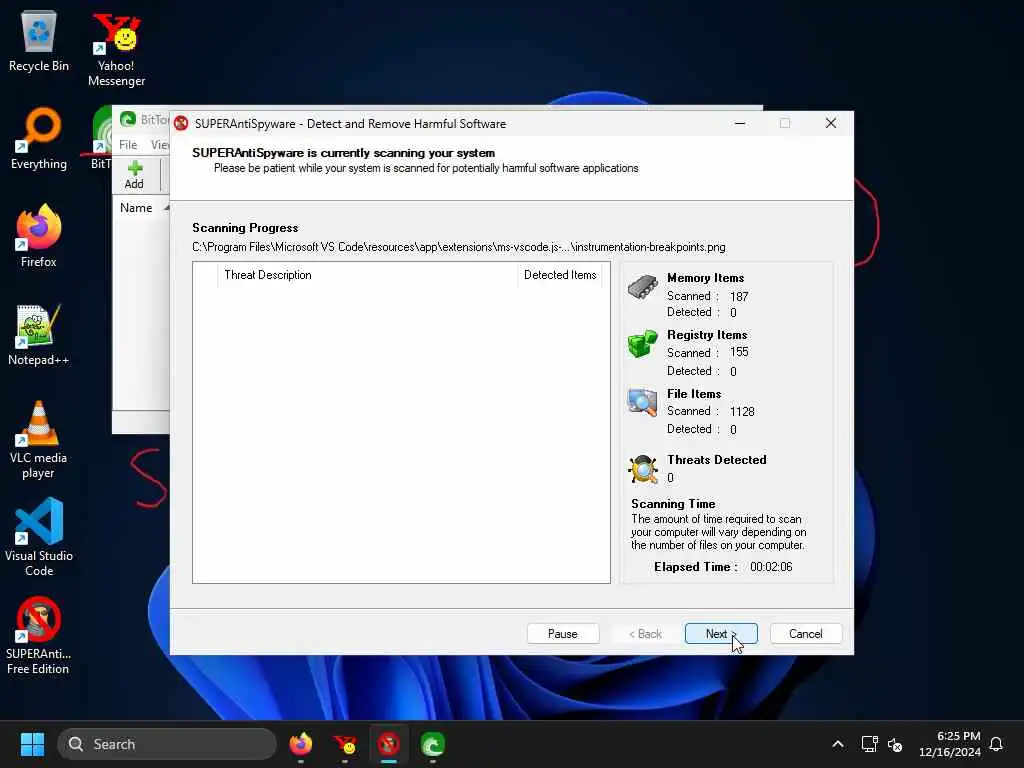Screen dimensions: 1024x768
Task: Open SUPERAntiSpyware Free Edition desktop shortcut
Action: coord(39,636)
